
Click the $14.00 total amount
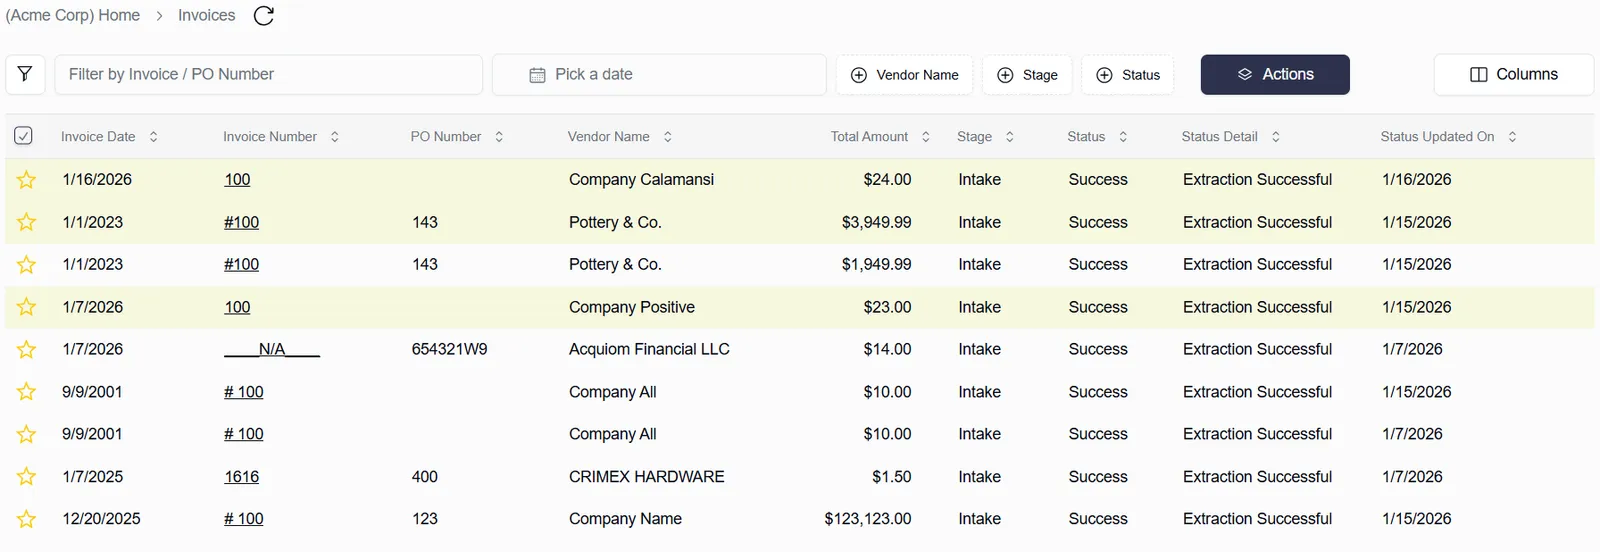(887, 350)
